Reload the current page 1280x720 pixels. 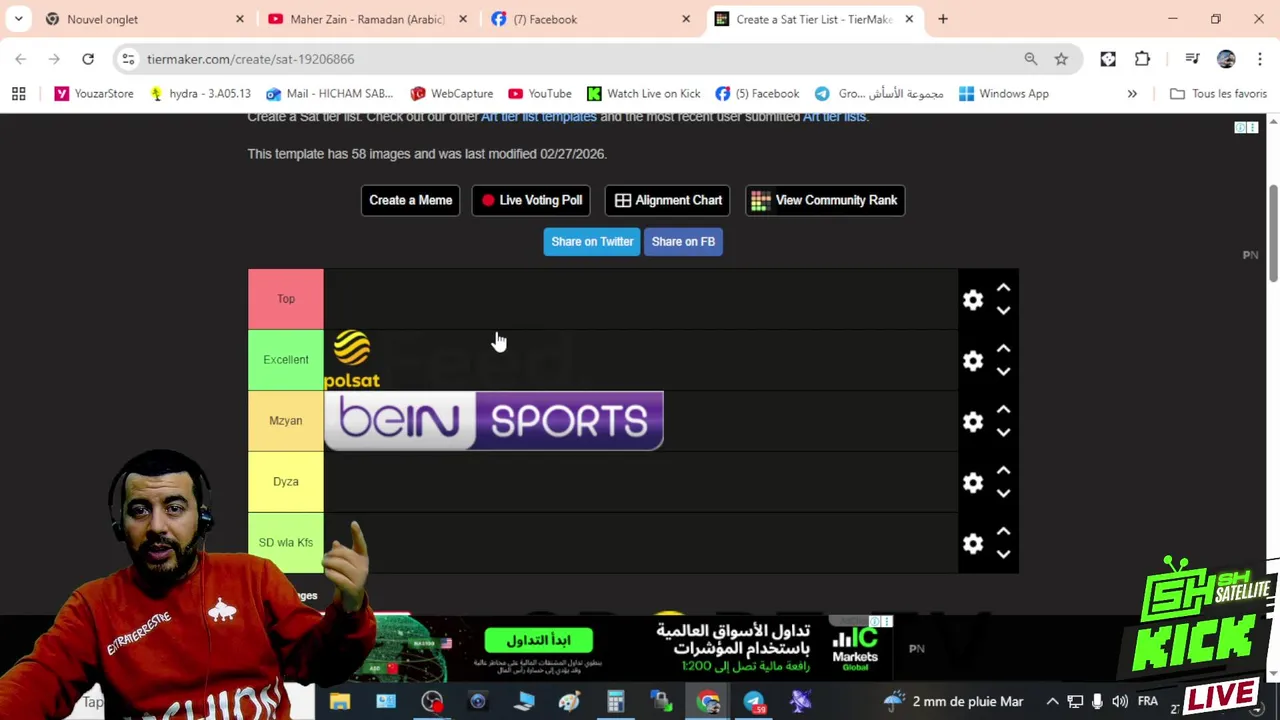[x=88, y=59]
